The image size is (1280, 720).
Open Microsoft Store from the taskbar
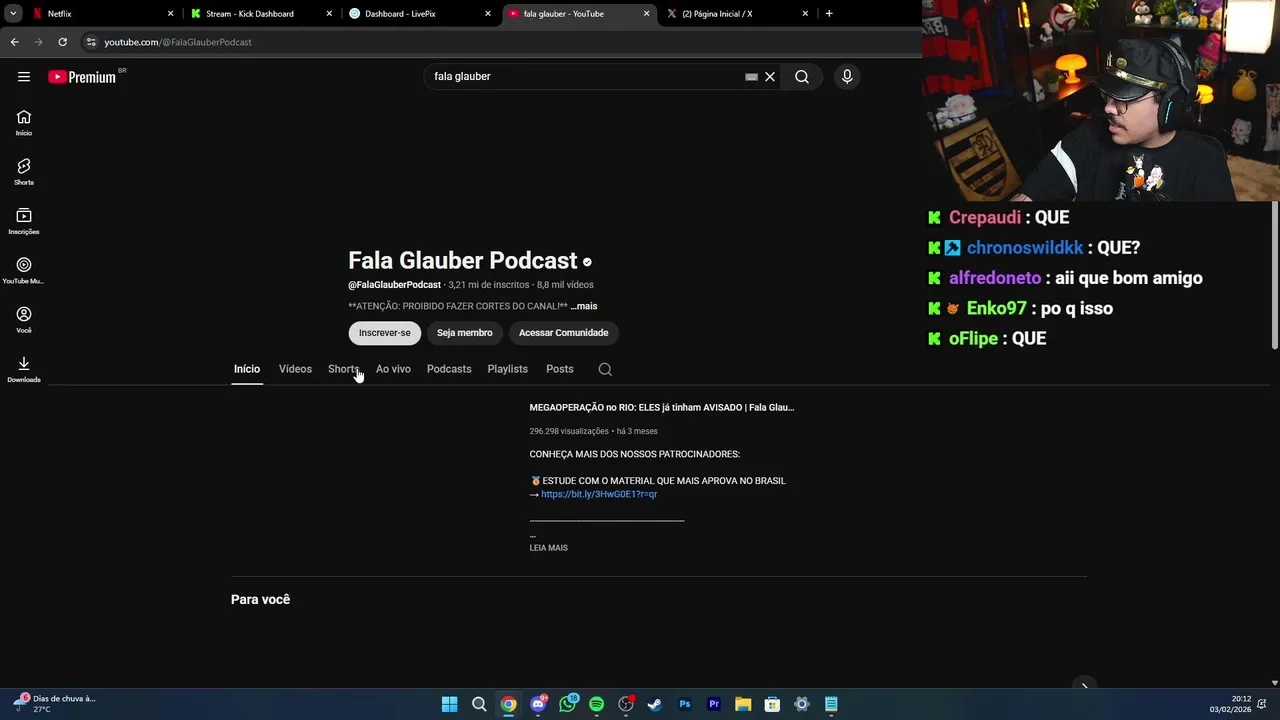[772, 704]
